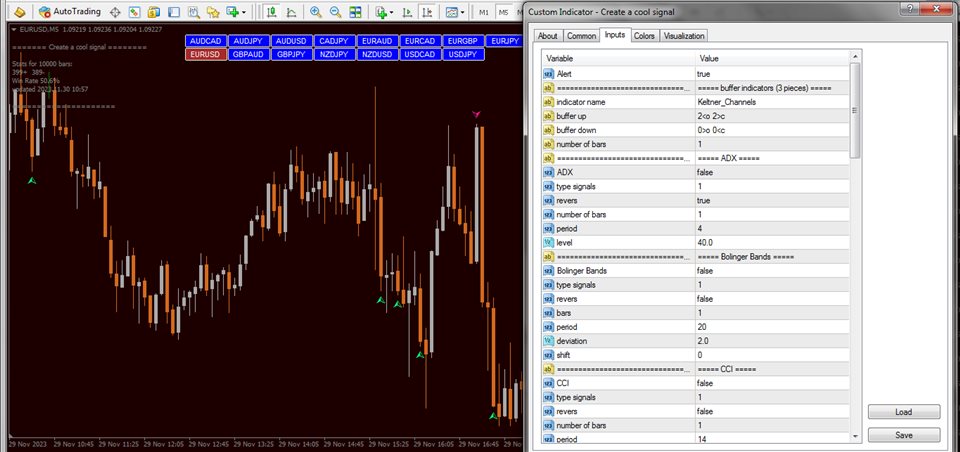This screenshot has height=452, width=960.
Task: Click the add indicators icon
Action: click(381, 12)
